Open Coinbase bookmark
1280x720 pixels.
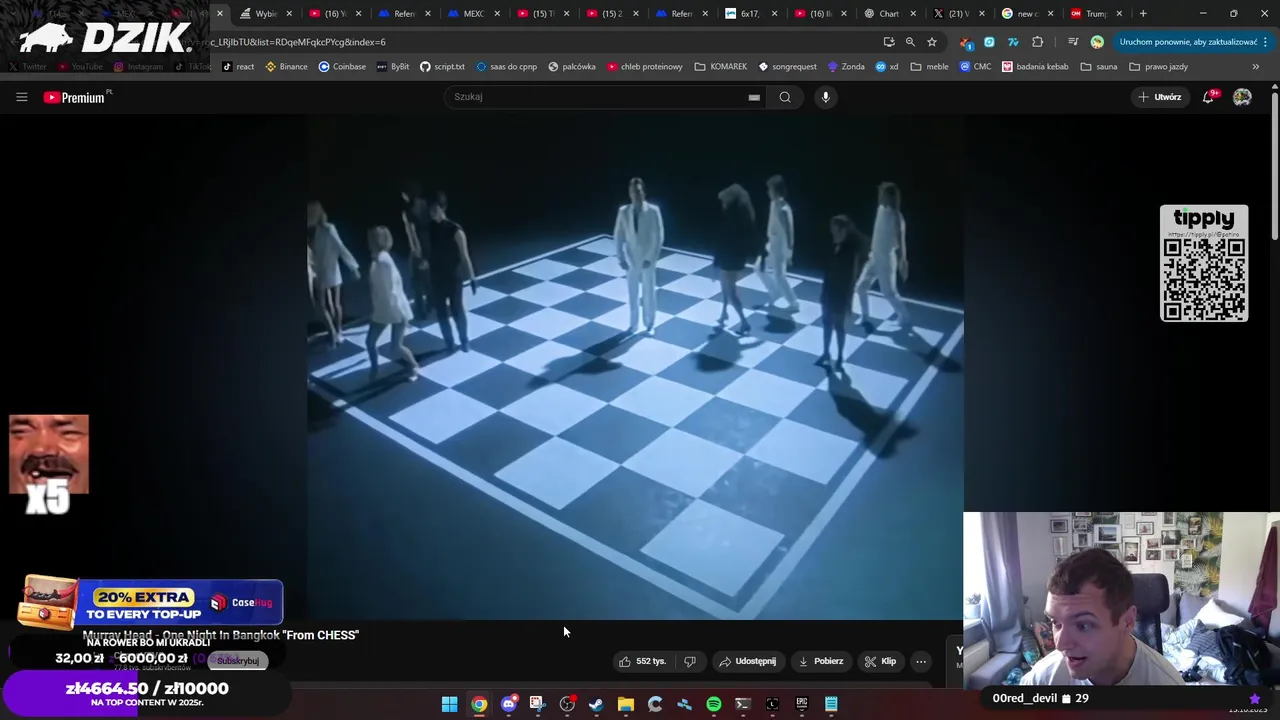coord(342,67)
